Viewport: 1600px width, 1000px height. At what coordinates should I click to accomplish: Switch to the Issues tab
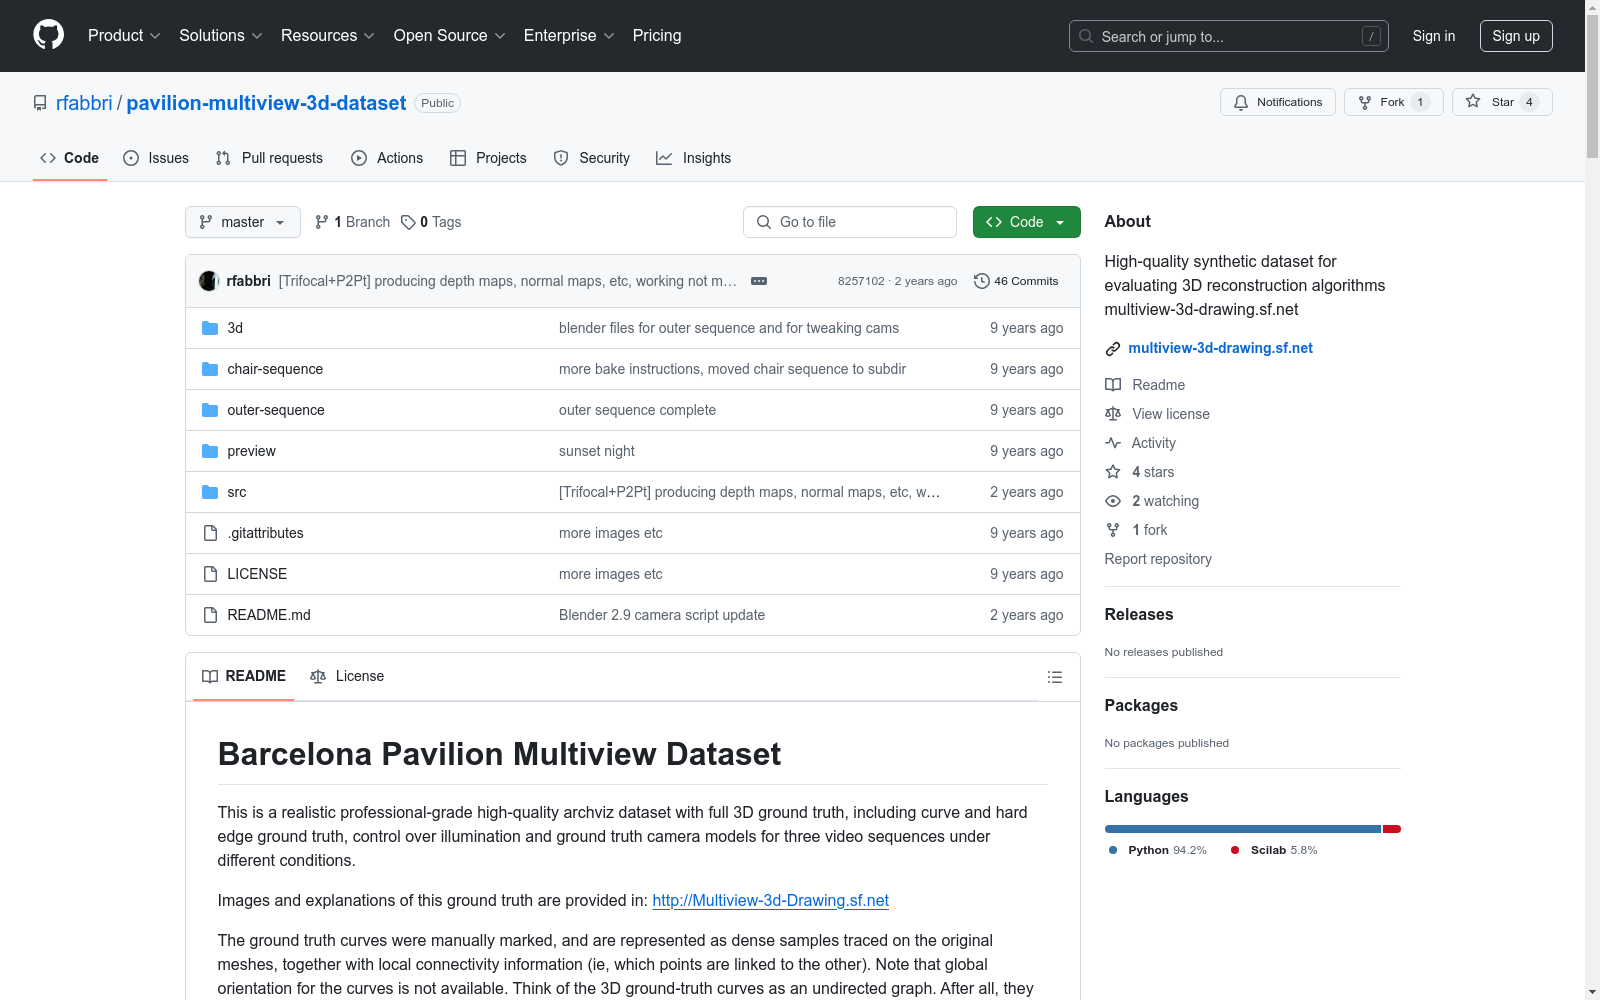[x=156, y=158]
